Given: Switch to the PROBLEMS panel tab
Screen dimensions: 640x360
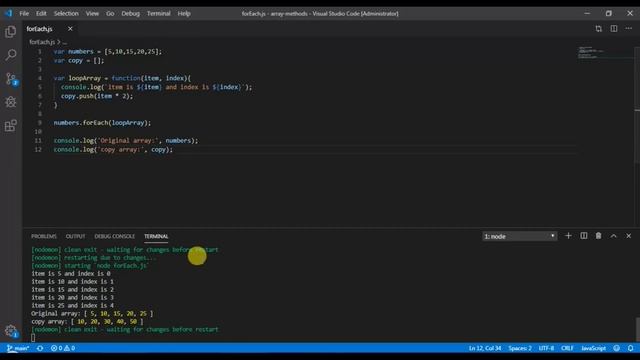Looking at the screenshot, I should click(44, 236).
